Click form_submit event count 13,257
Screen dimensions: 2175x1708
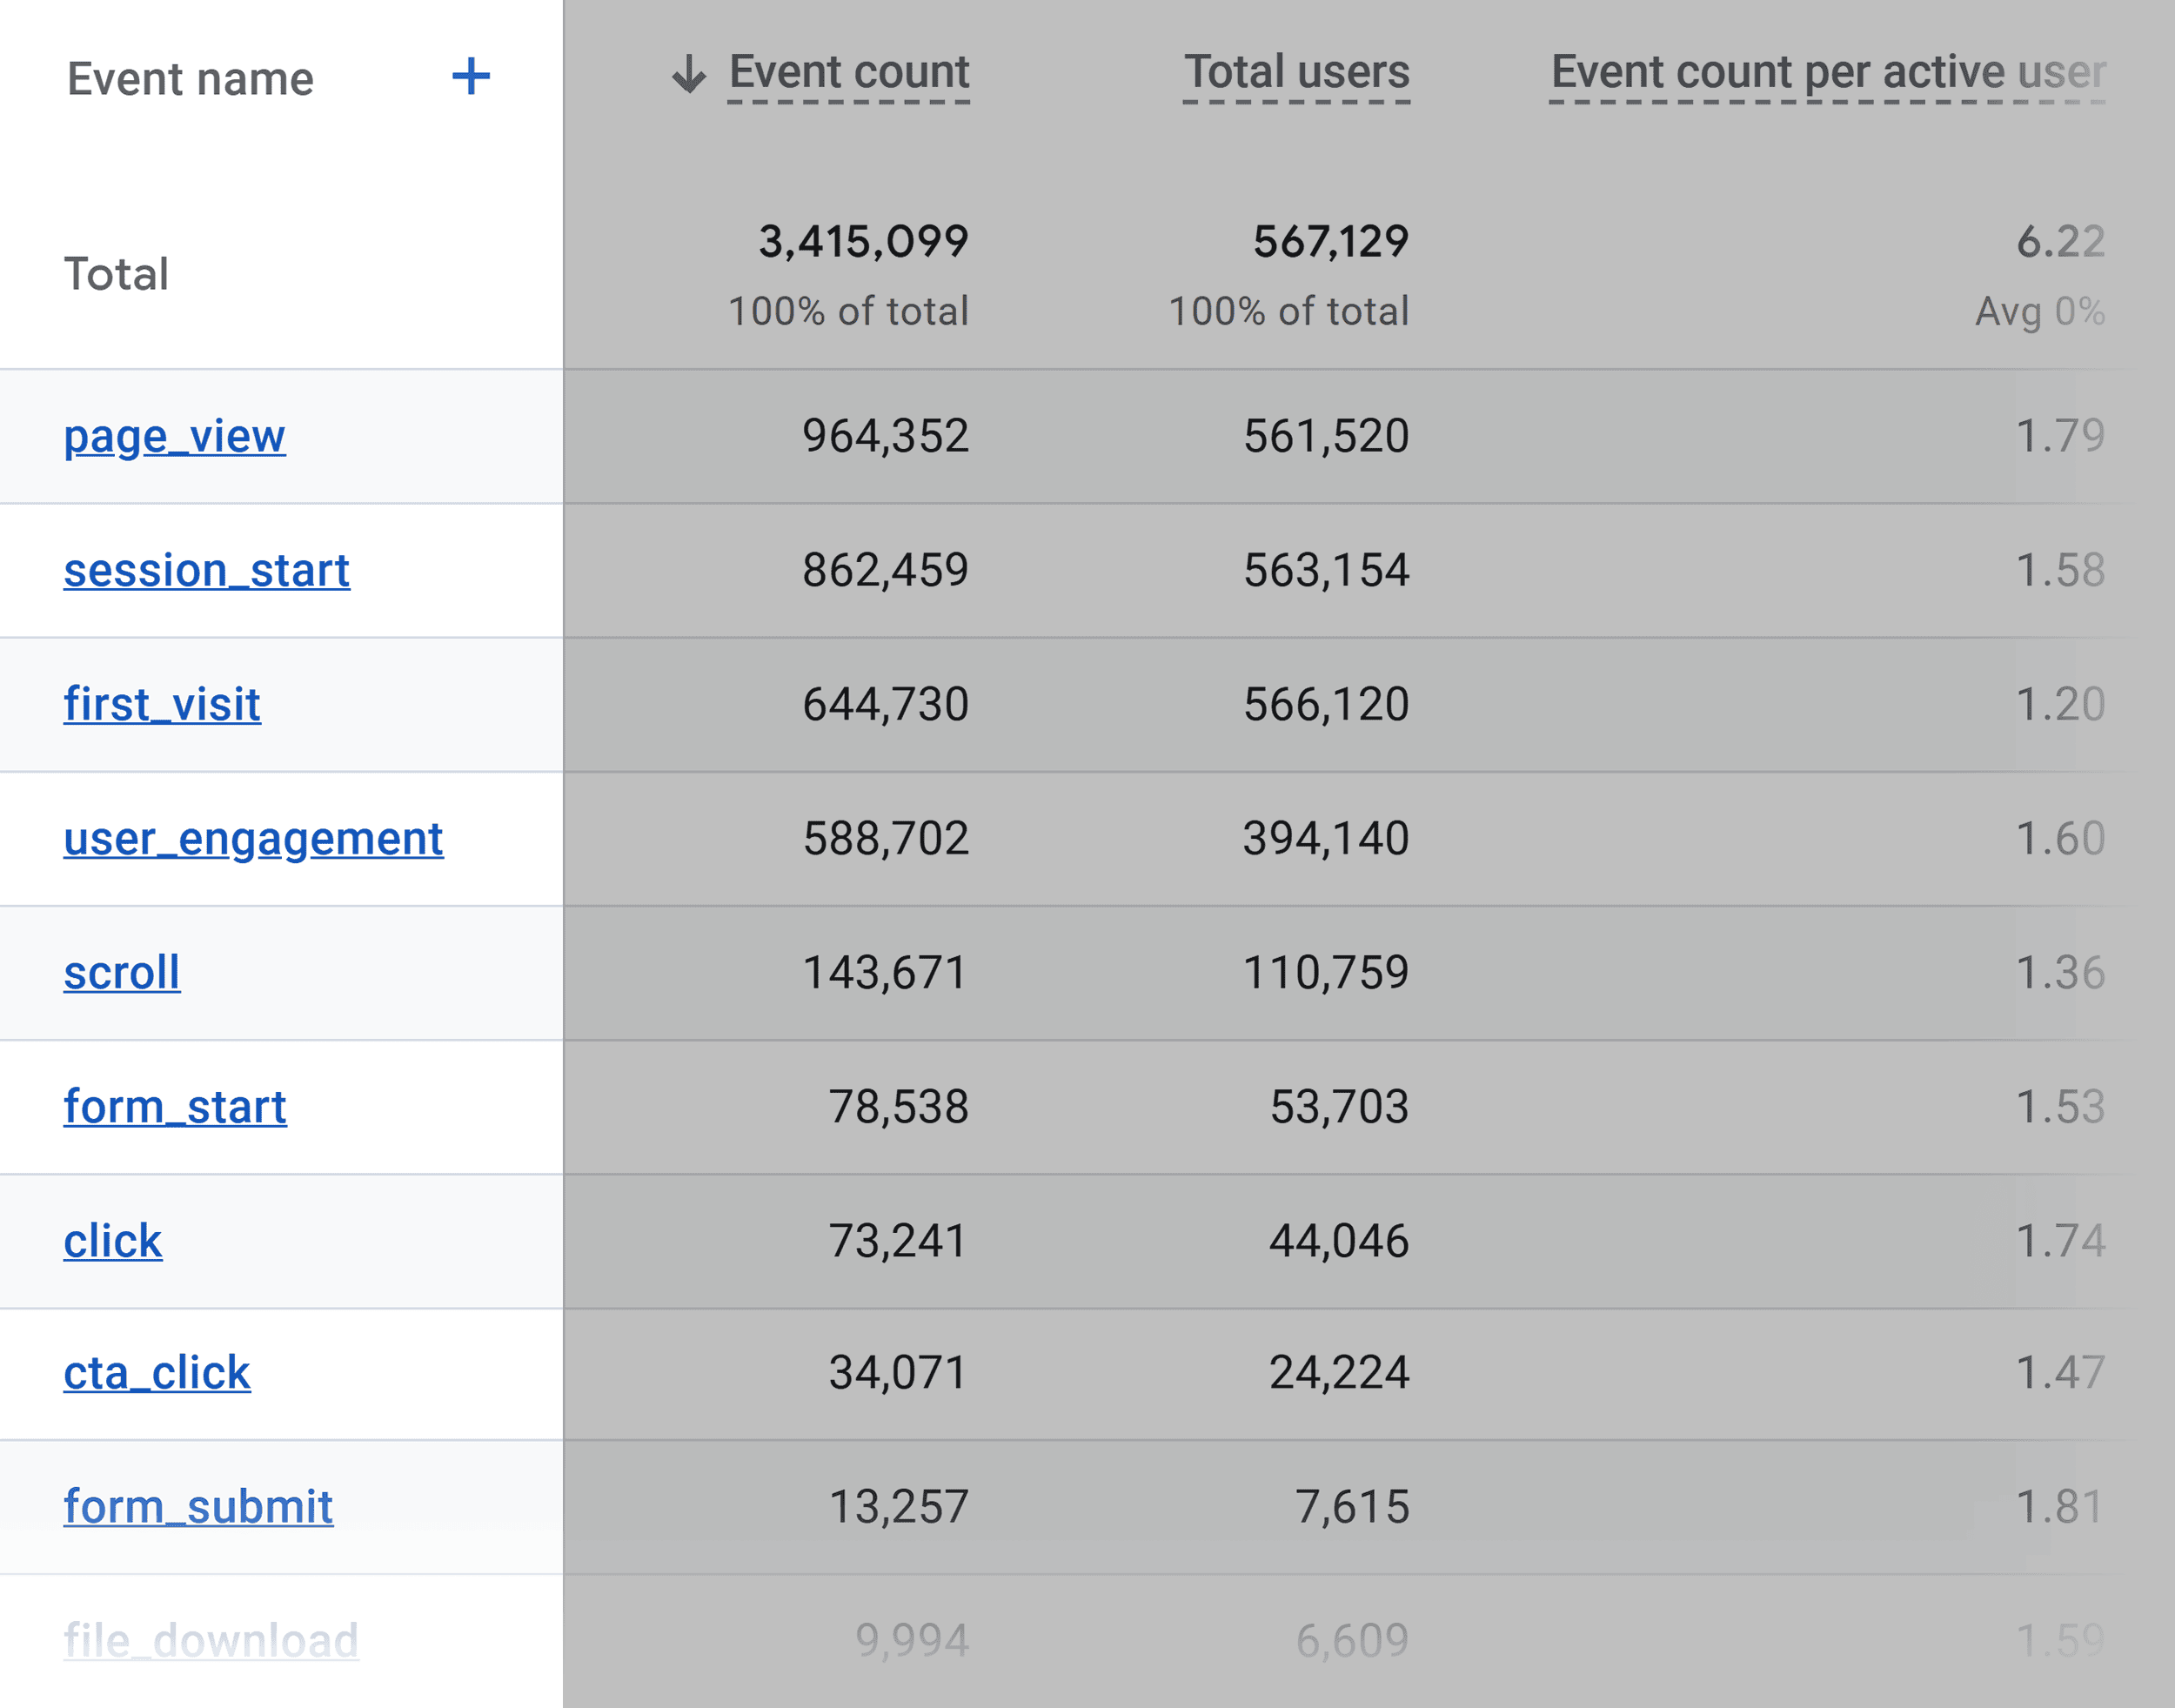coord(898,1506)
